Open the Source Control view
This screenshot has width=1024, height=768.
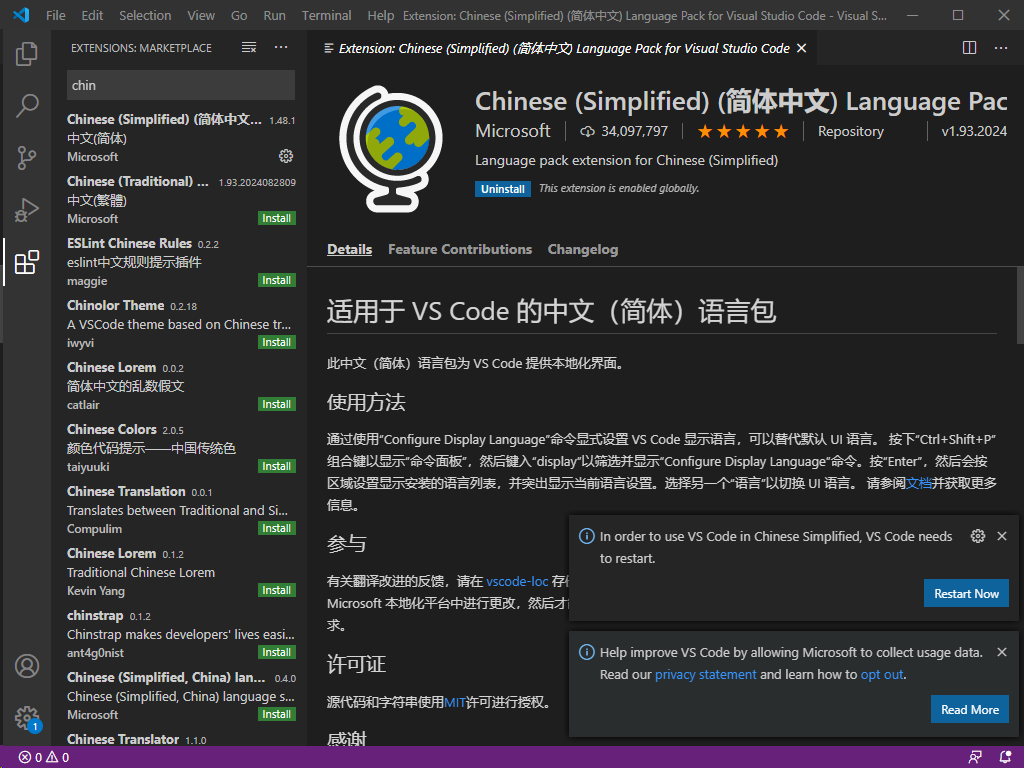pyautogui.click(x=27, y=157)
